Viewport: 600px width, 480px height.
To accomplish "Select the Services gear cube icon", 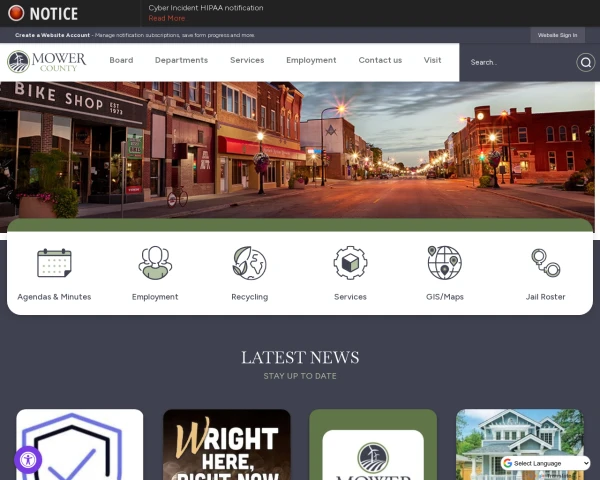I will point(350,263).
